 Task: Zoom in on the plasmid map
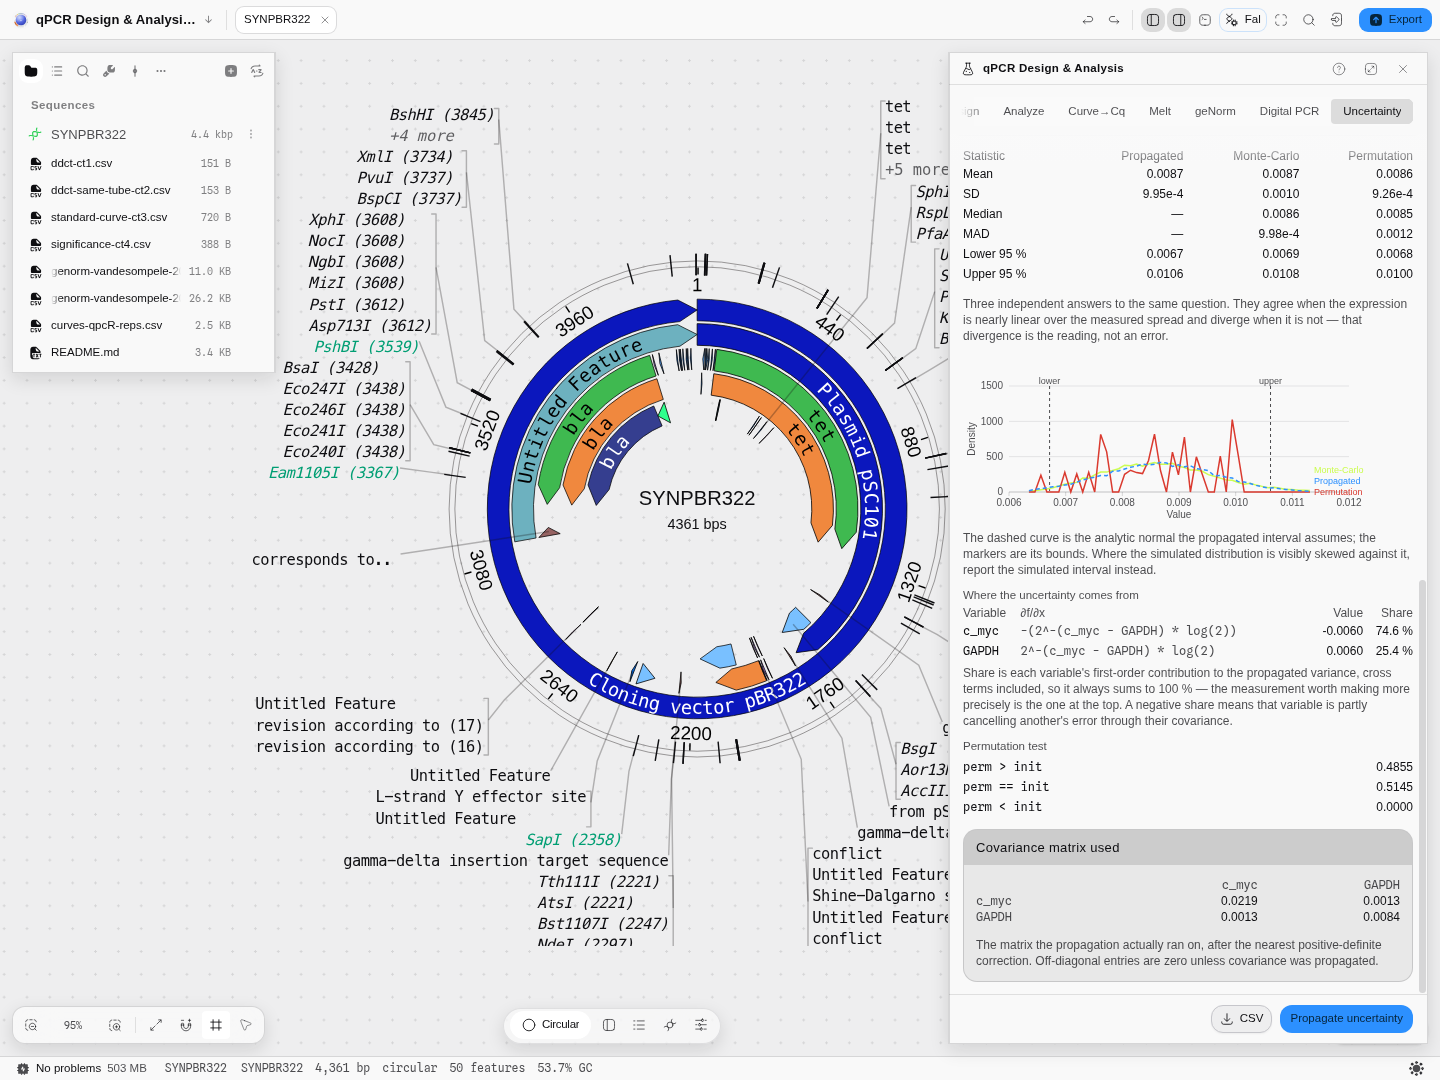(x=115, y=1025)
